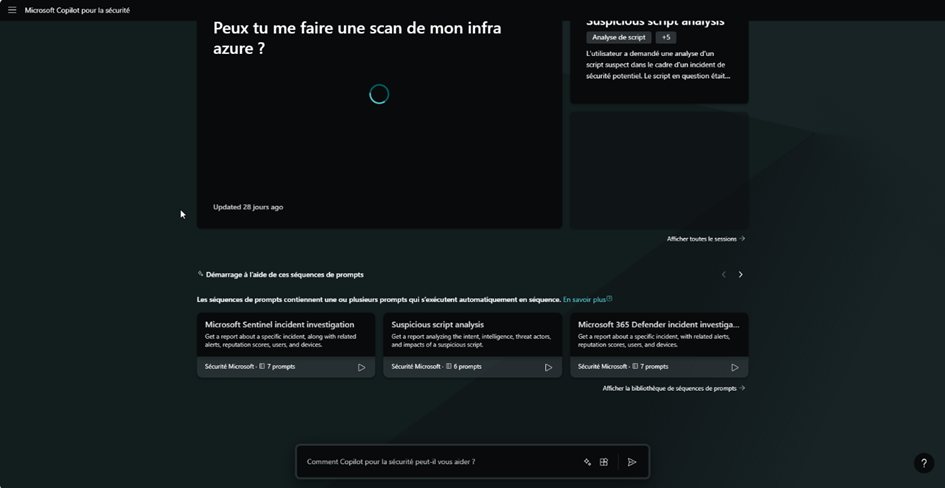Click the Microsoft Copilot pour la sécurité title
The image size is (945, 488).
77,10
